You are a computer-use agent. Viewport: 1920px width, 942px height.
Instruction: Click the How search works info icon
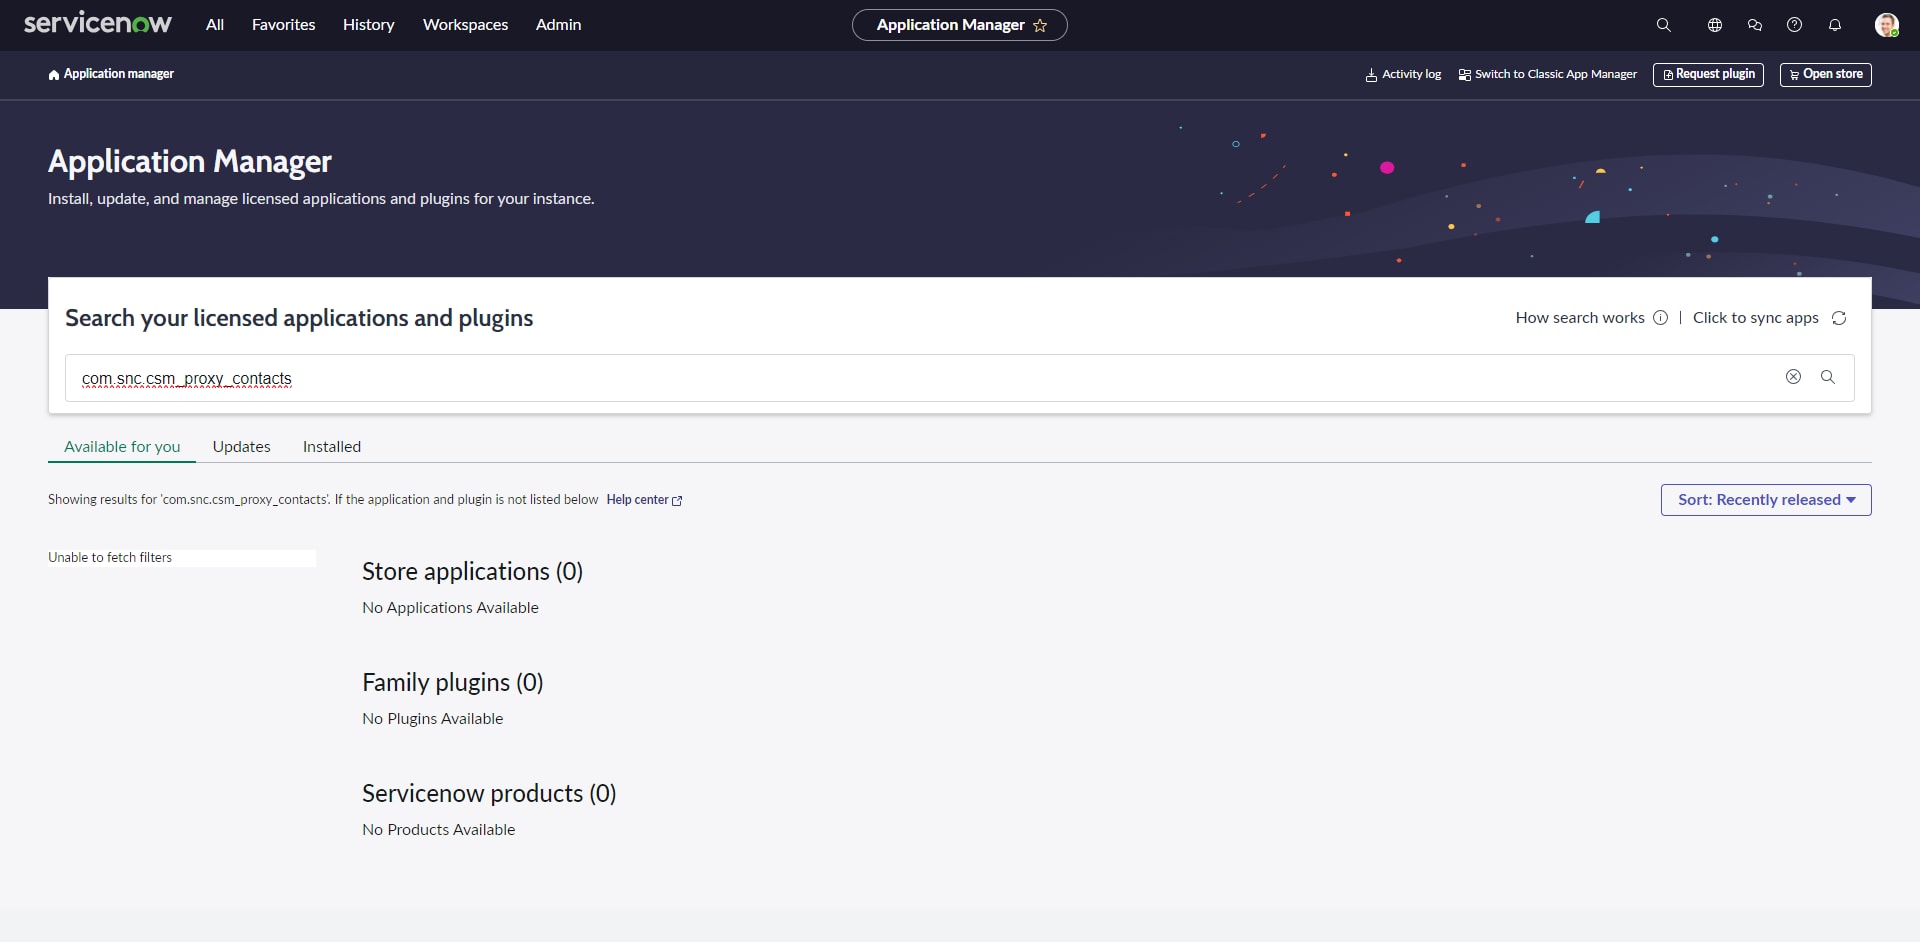coord(1661,318)
